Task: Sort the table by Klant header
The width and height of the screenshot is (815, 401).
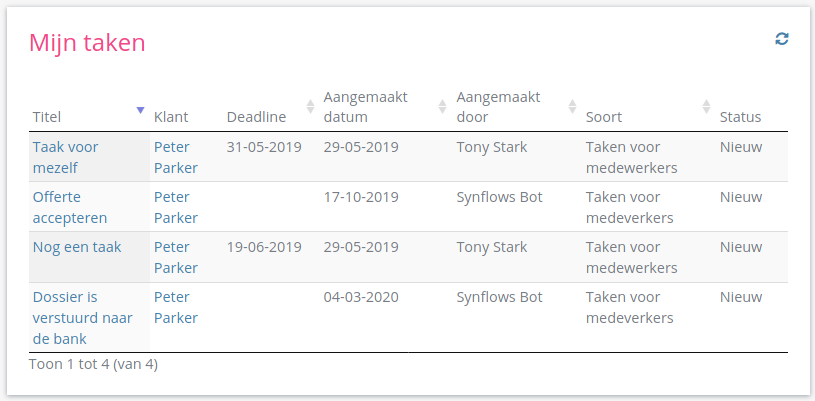Action: 171,117
